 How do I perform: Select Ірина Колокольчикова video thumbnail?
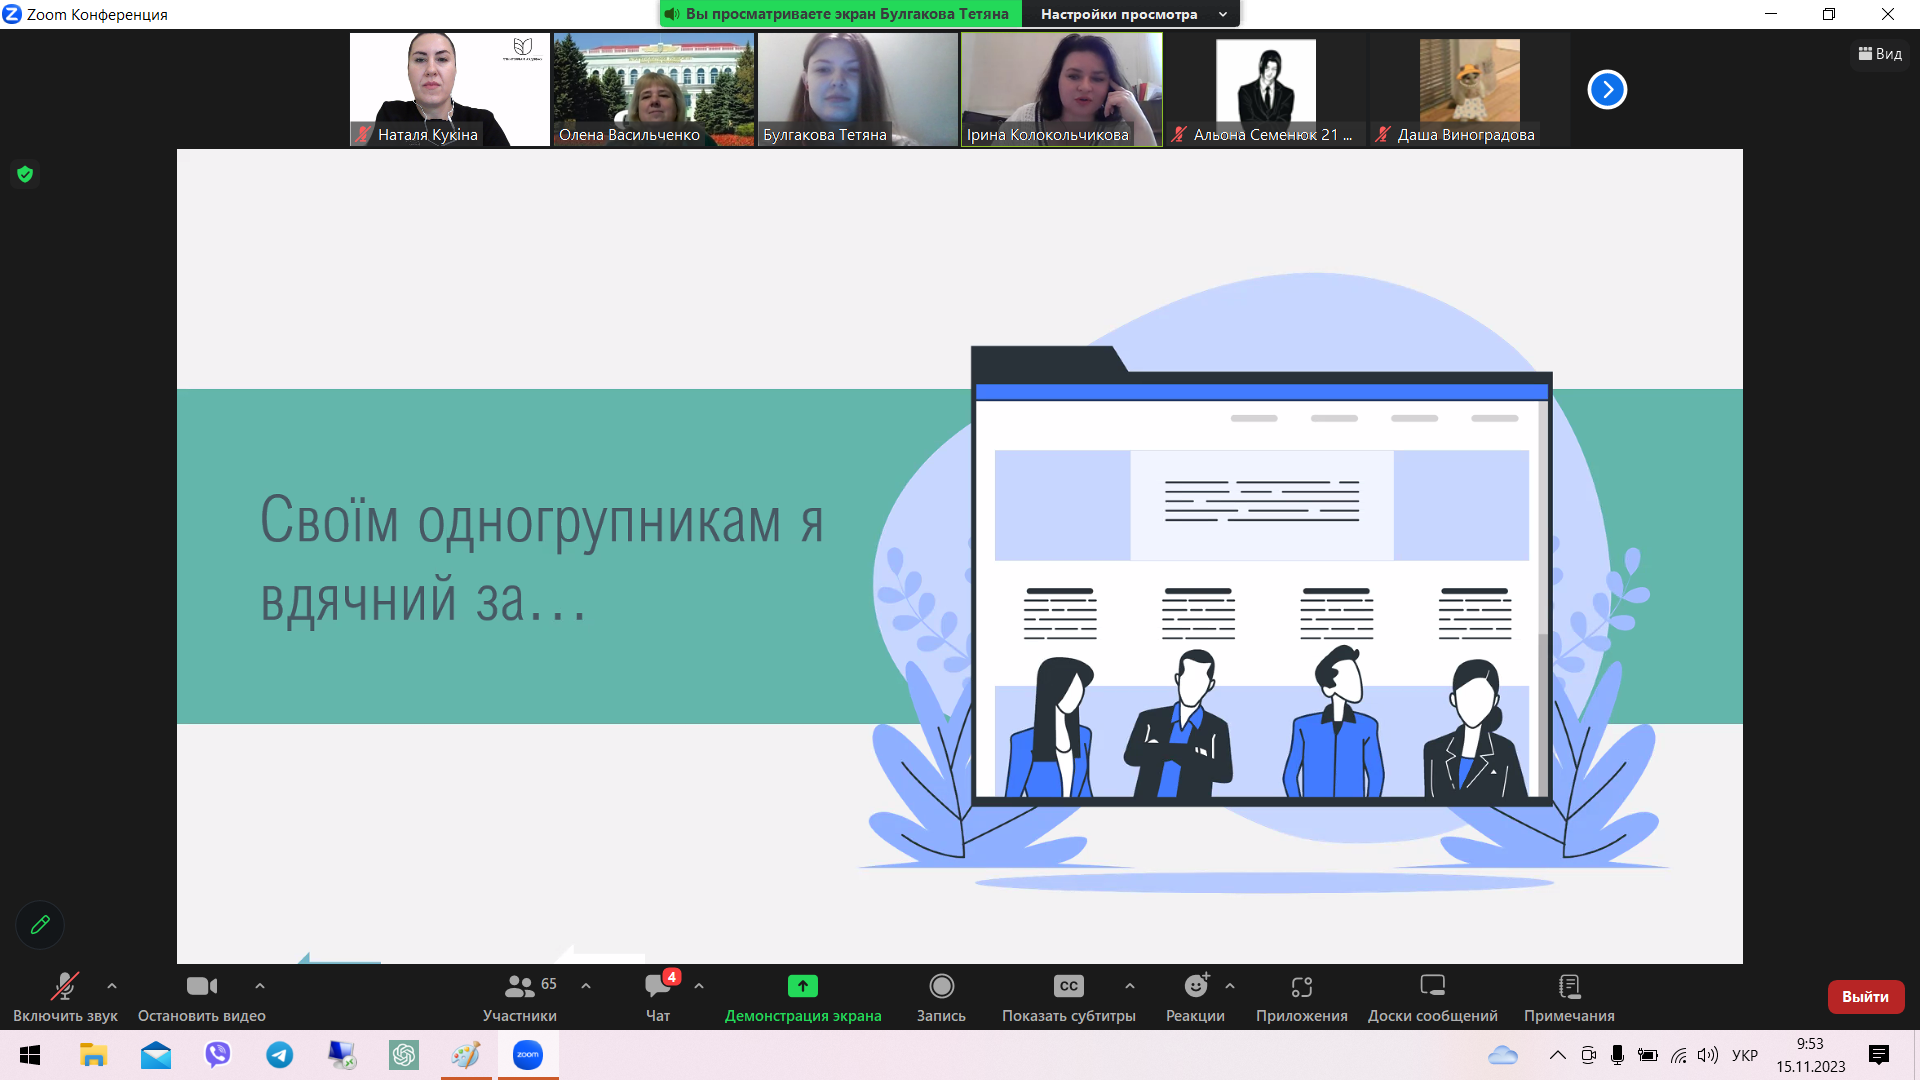point(1061,90)
